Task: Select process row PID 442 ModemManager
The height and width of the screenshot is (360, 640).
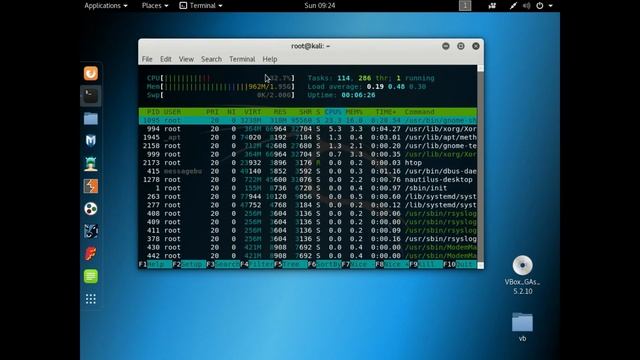Action: [x=308, y=256]
